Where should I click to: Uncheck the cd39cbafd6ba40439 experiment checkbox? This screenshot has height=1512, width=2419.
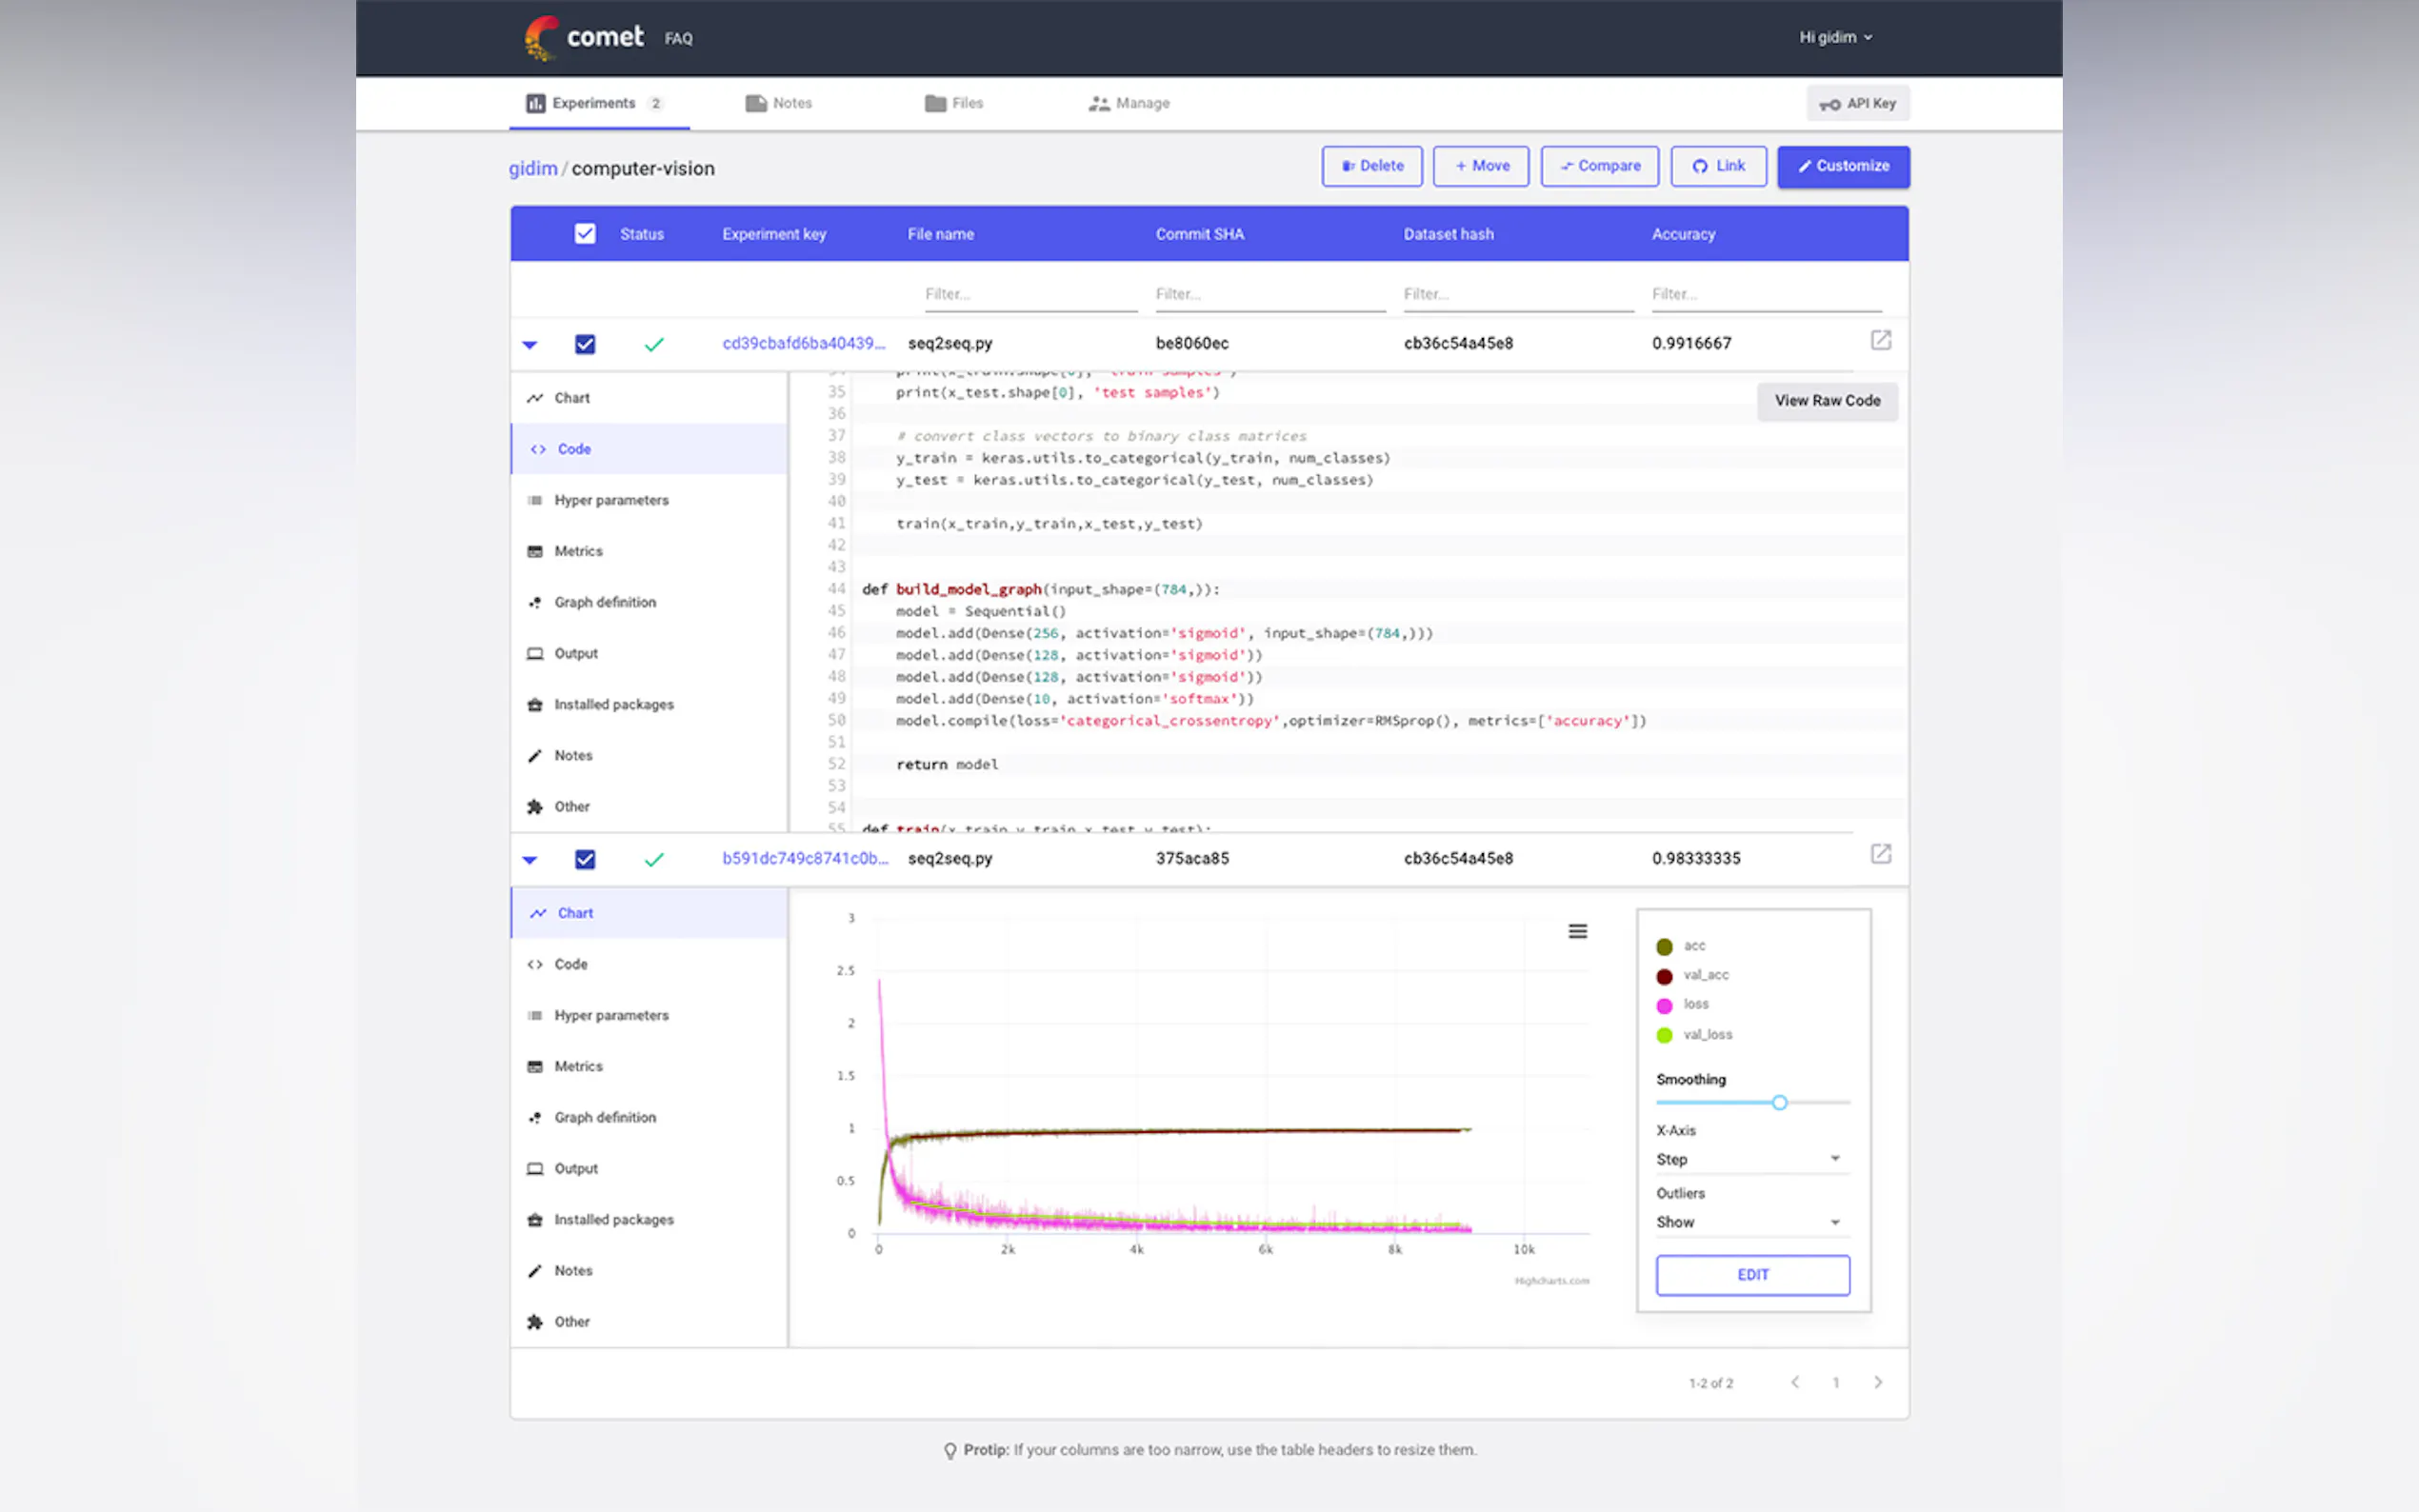(x=585, y=344)
